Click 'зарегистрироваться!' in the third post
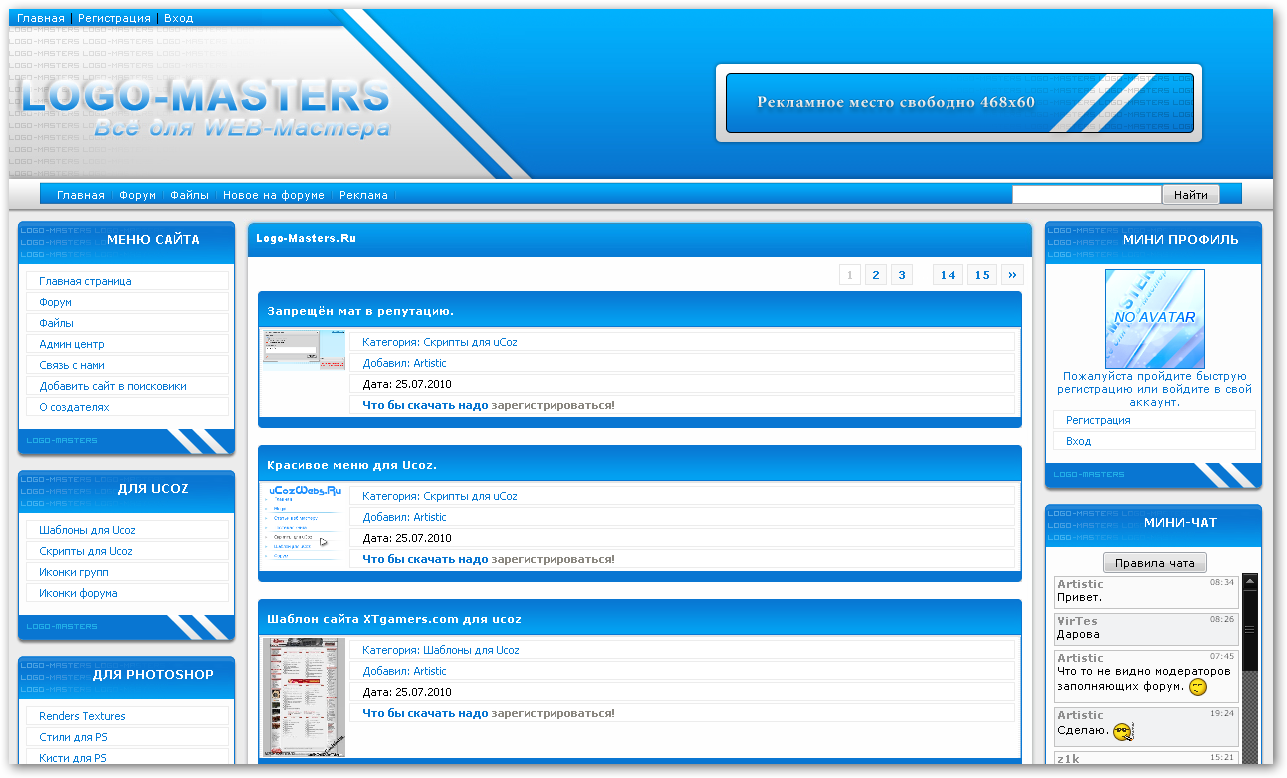The width and height of the screenshot is (1287, 778). tap(553, 713)
